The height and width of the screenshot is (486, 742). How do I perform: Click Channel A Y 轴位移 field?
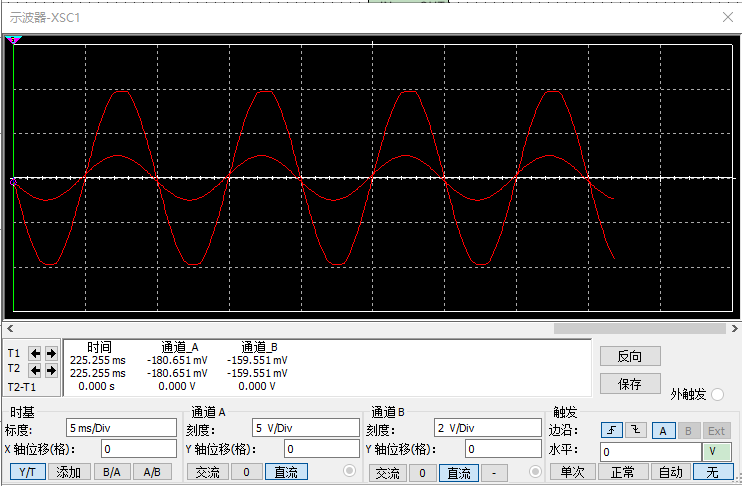(322, 449)
